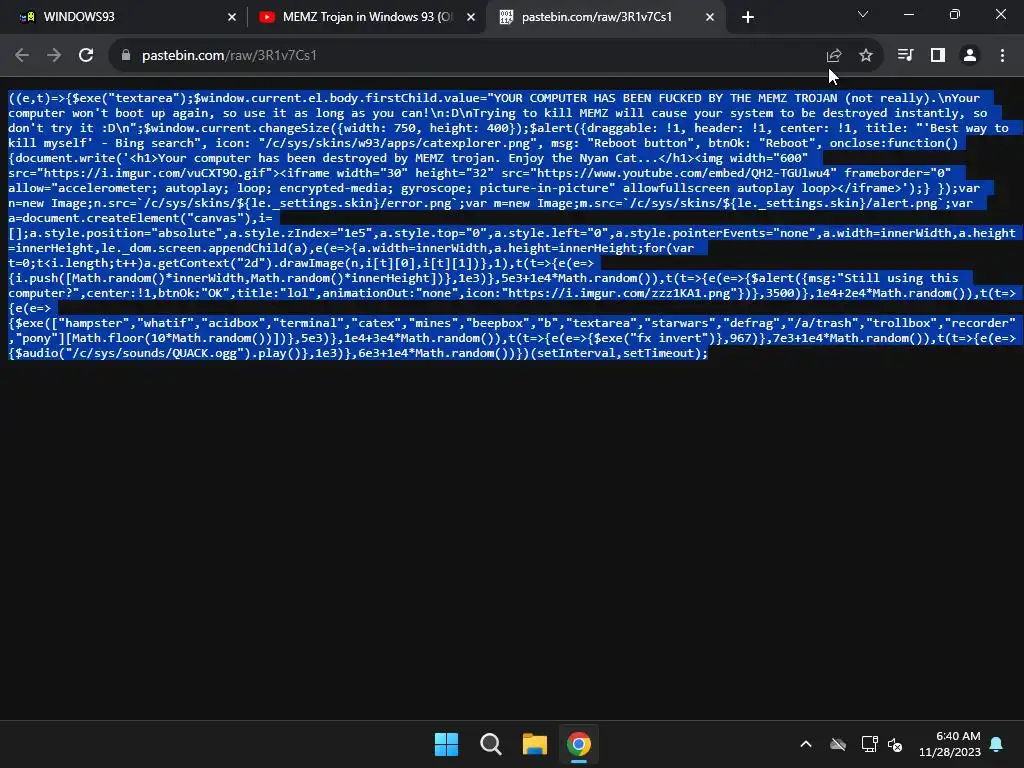The height and width of the screenshot is (768, 1024).
Task: Open the tab search dropdown
Action: 863,14
